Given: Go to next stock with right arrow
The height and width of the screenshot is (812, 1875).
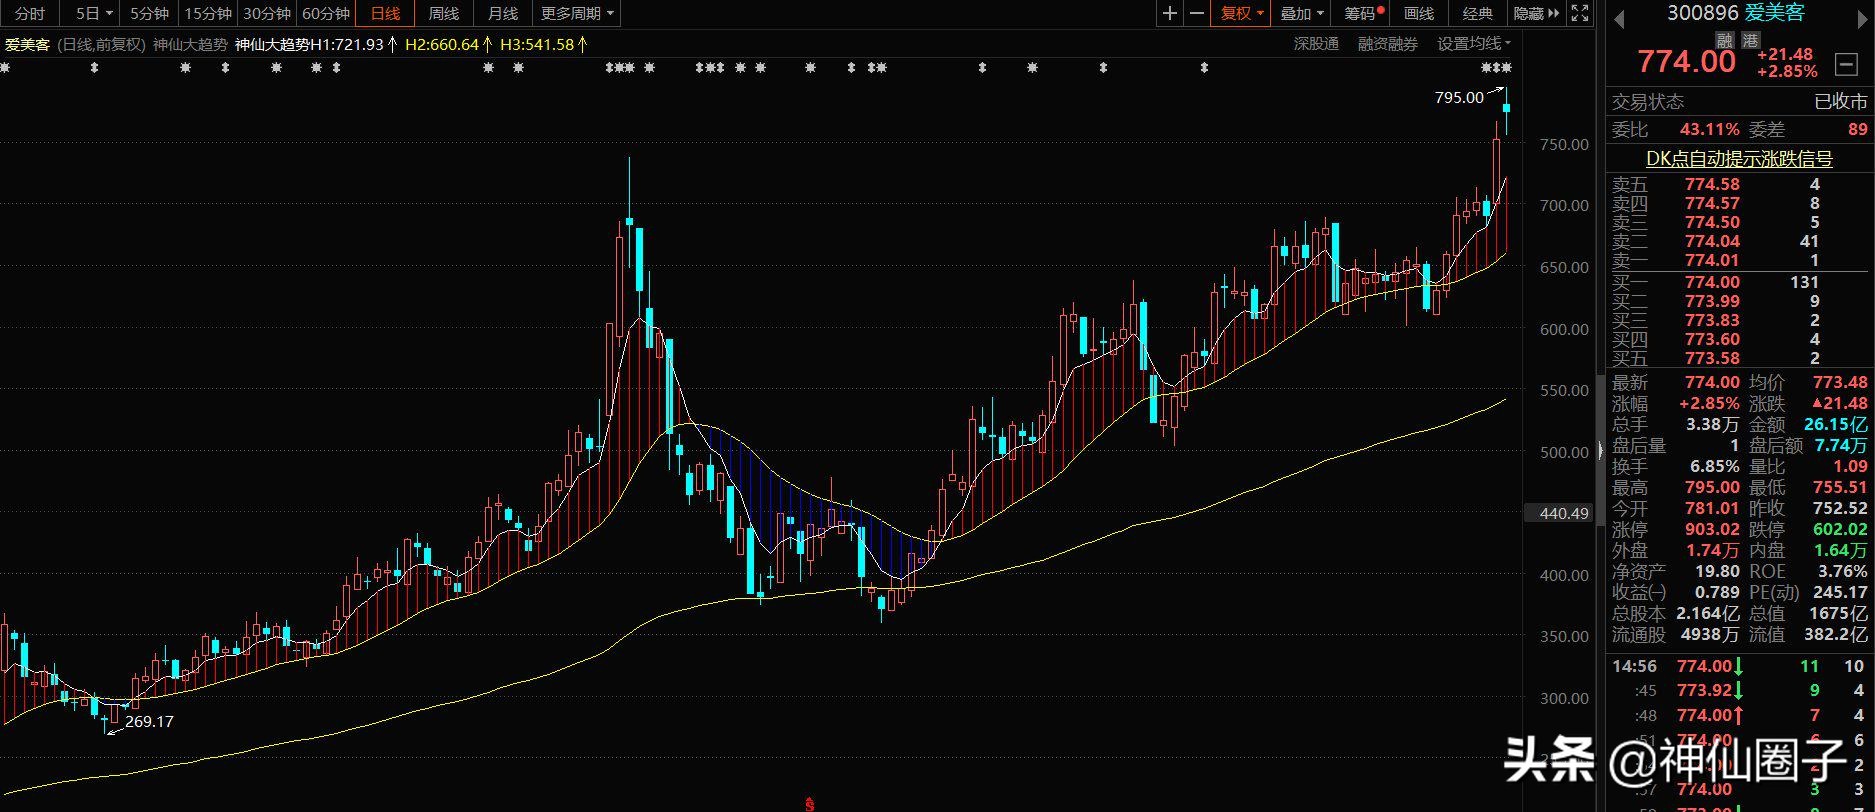Looking at the screenshot, I should (1863, 18).
